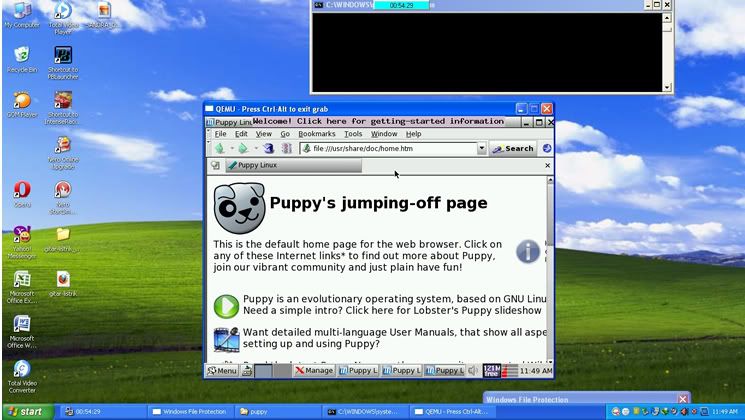Click the Search button in browser toolbar
Screen dimensions: 745x420
[513, 148]
